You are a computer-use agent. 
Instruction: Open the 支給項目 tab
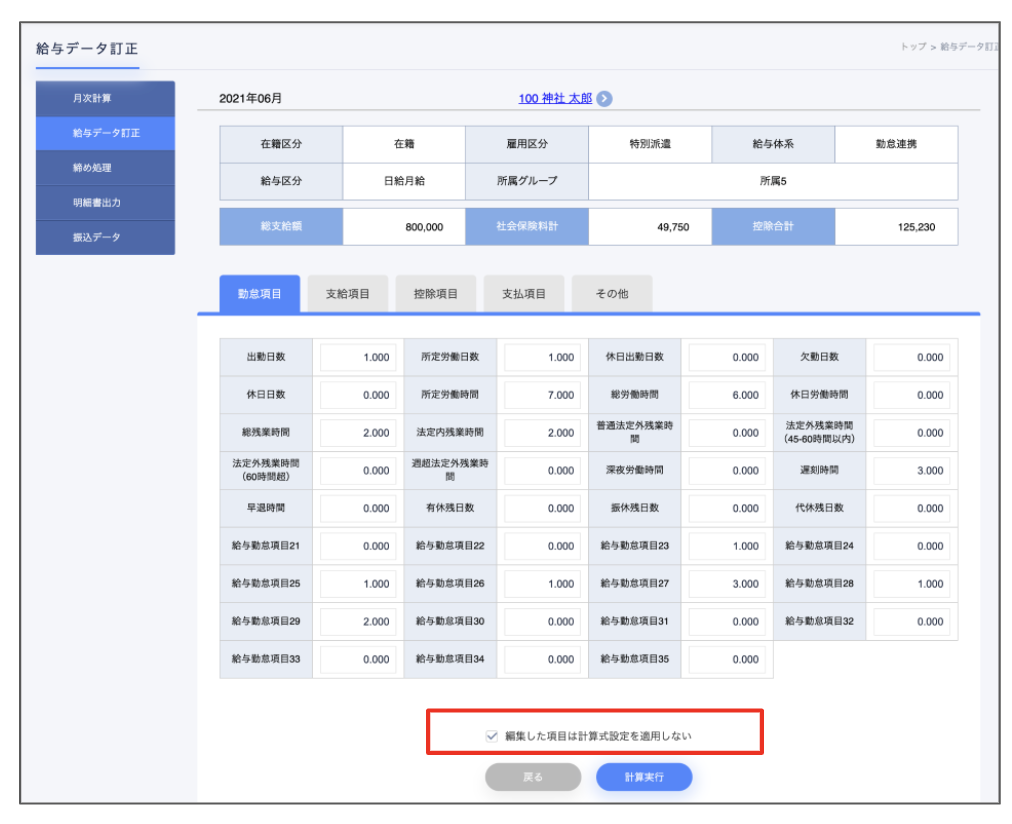(x=348, y=294)
